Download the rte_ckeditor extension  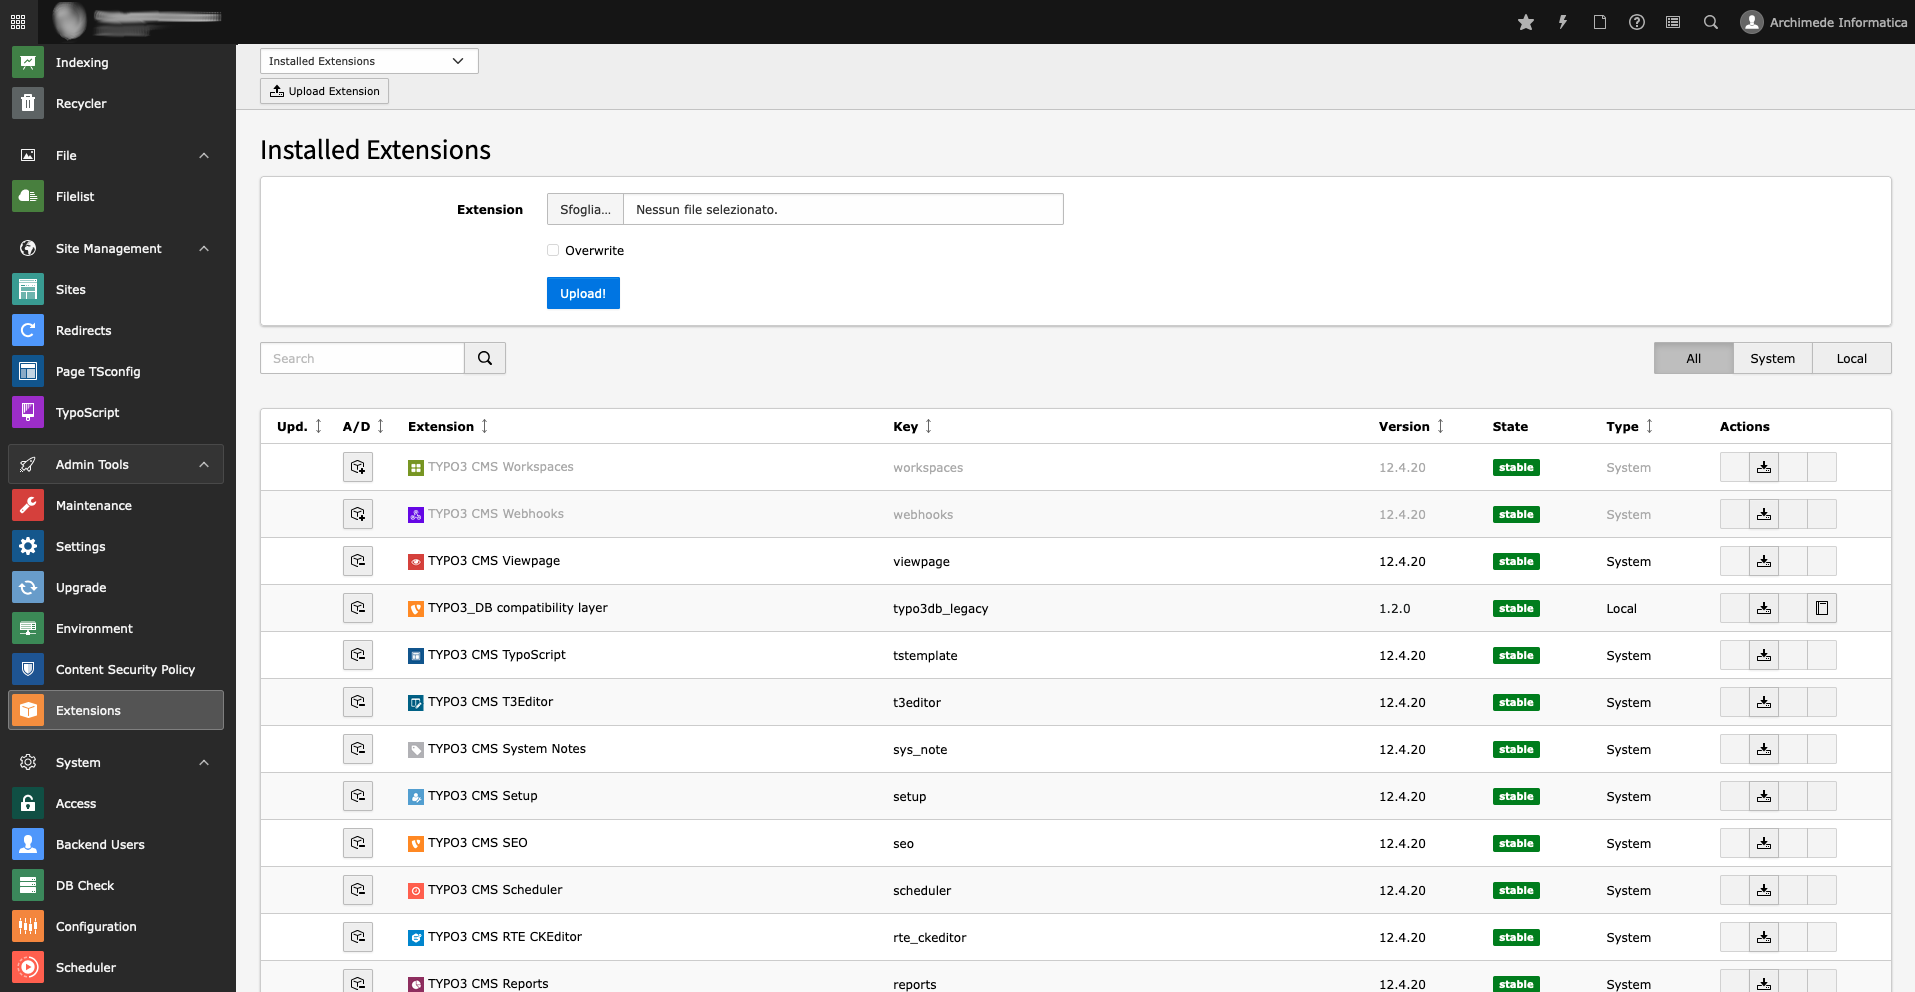coord(1764,937)
